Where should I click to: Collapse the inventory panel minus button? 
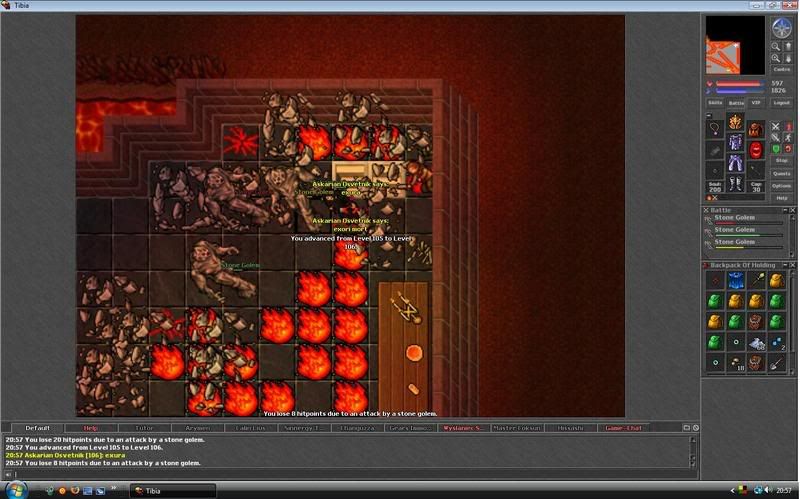click(709, 116)
